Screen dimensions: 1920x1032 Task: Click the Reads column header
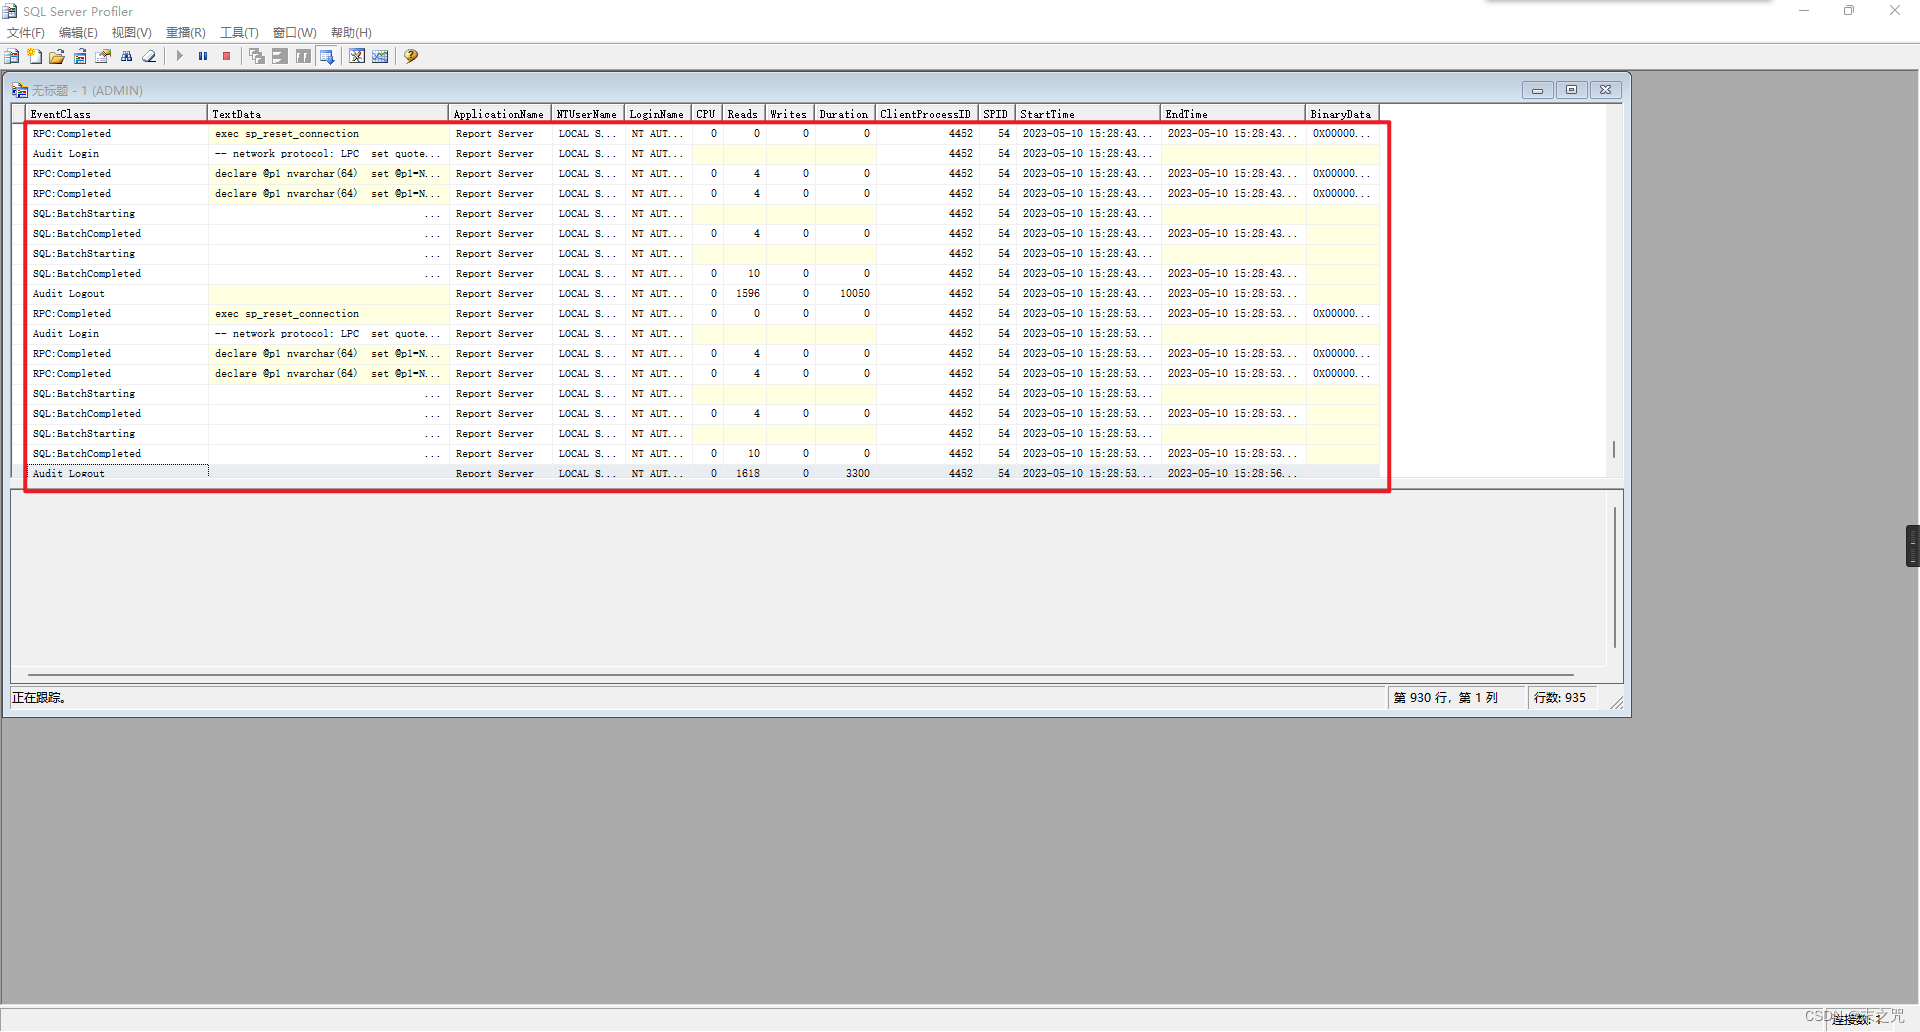(x=744, y=114)
